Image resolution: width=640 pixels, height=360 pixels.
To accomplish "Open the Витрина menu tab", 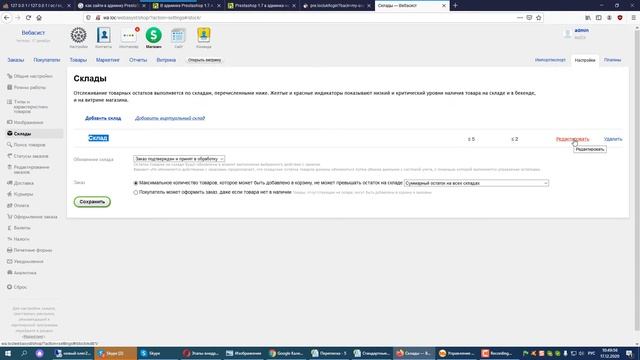I will pyautogui.click(x=166, y=60).
